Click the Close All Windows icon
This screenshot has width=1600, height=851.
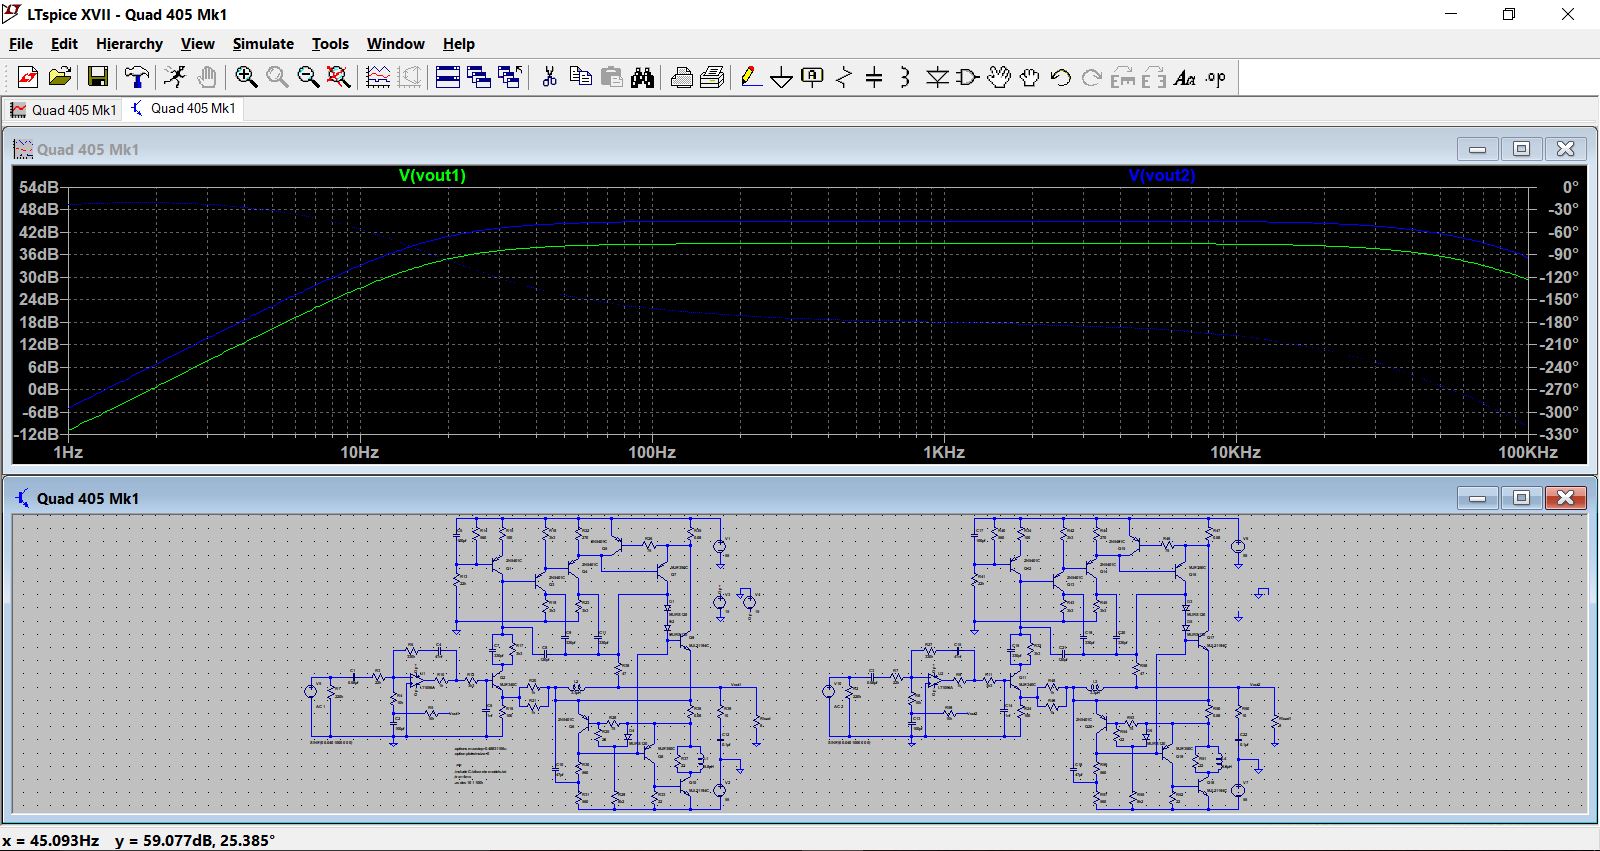coord(510,77)
